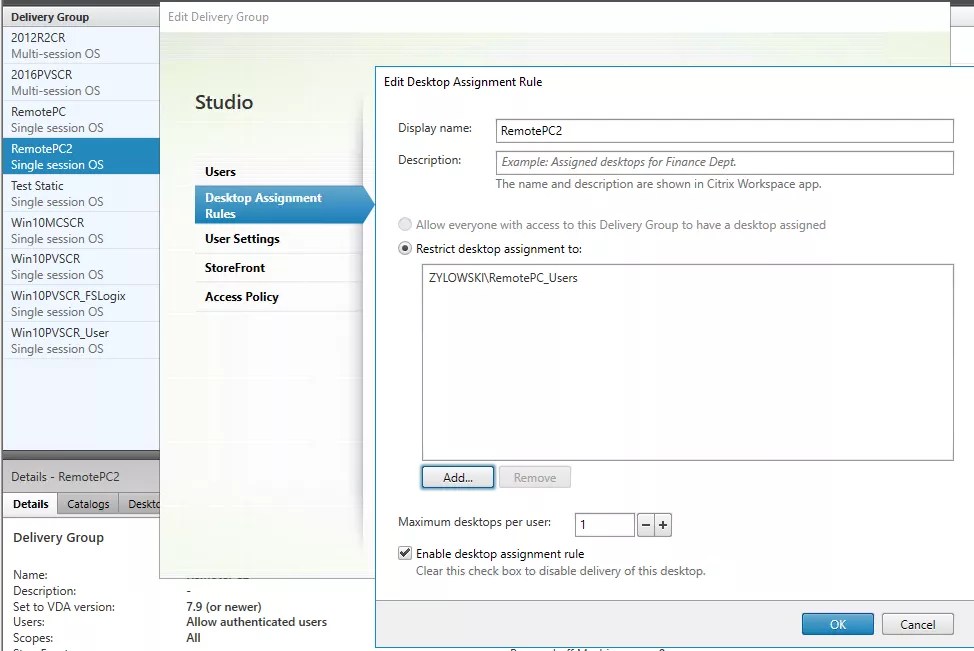This screenshot has height=651, width=974.
Task: Select Allow everyone with access radio option
Action: (405, 224)
